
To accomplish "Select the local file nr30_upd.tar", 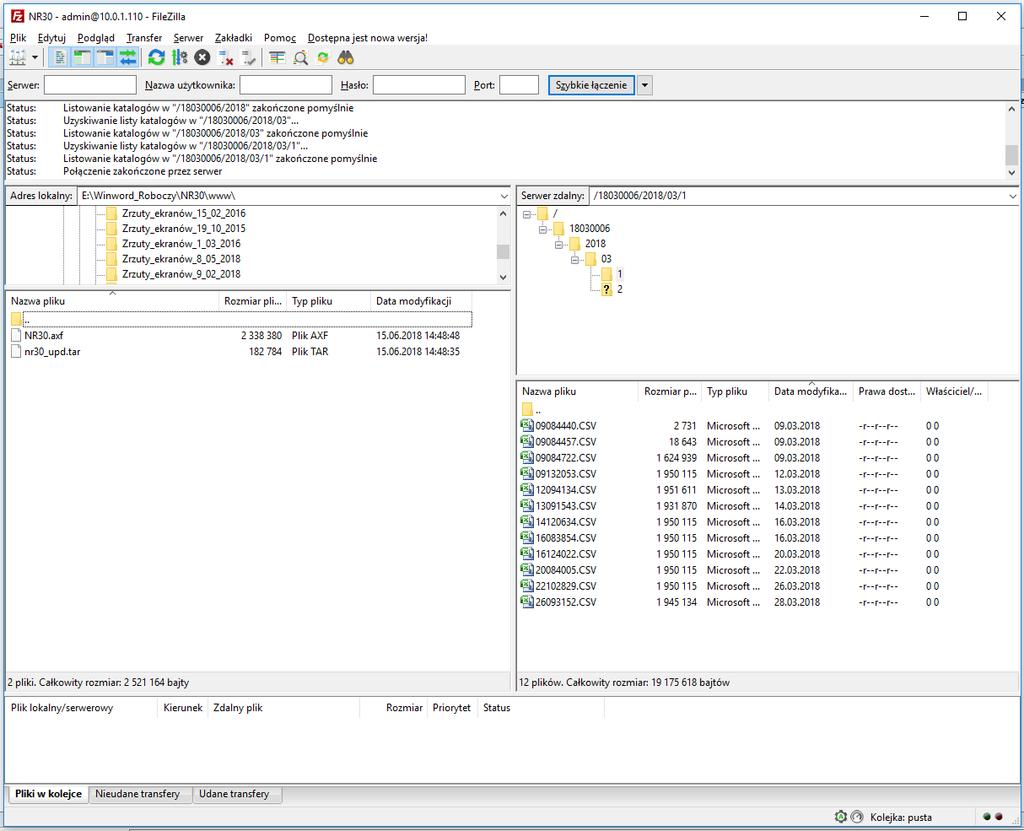I will [x=52, y=351].
